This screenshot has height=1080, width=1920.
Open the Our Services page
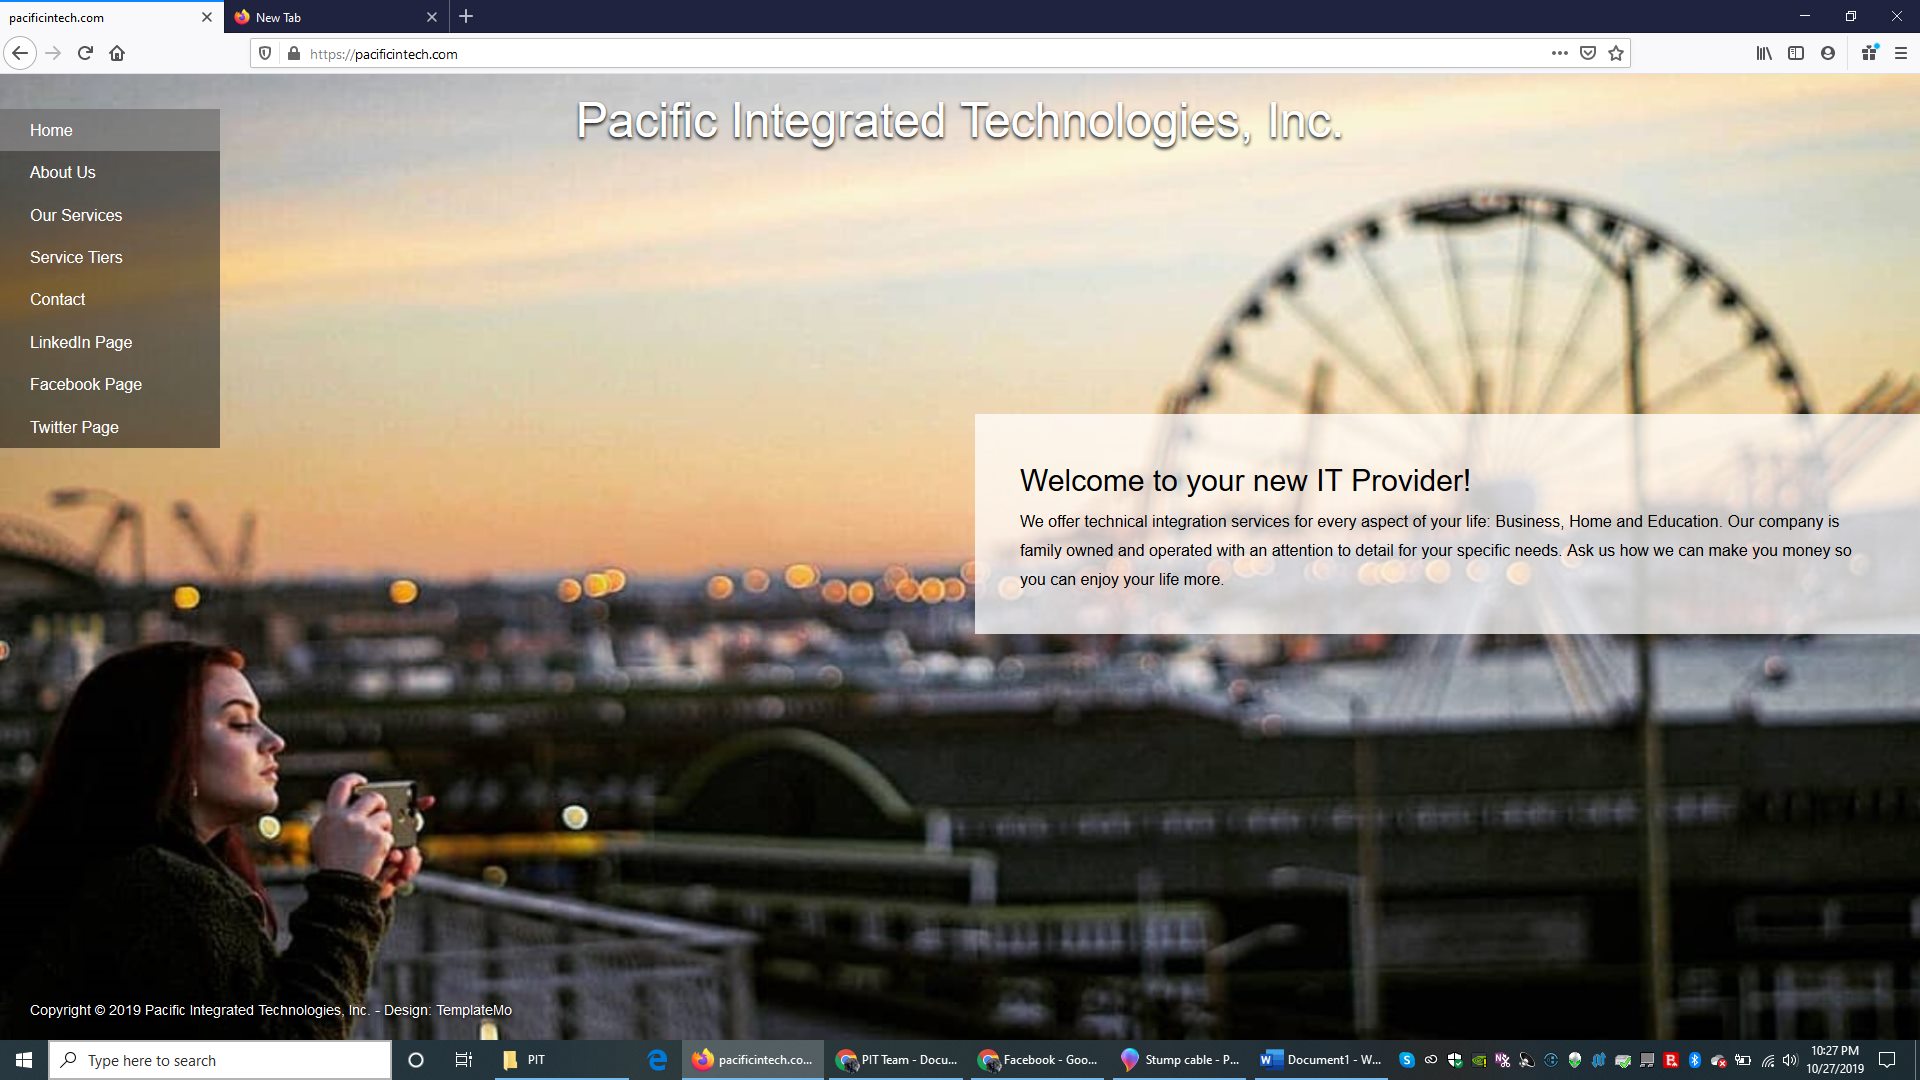click(110, 215)
